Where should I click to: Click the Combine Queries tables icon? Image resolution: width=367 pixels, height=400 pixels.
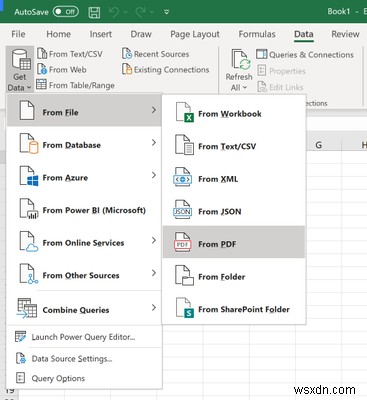coord(27,308)
